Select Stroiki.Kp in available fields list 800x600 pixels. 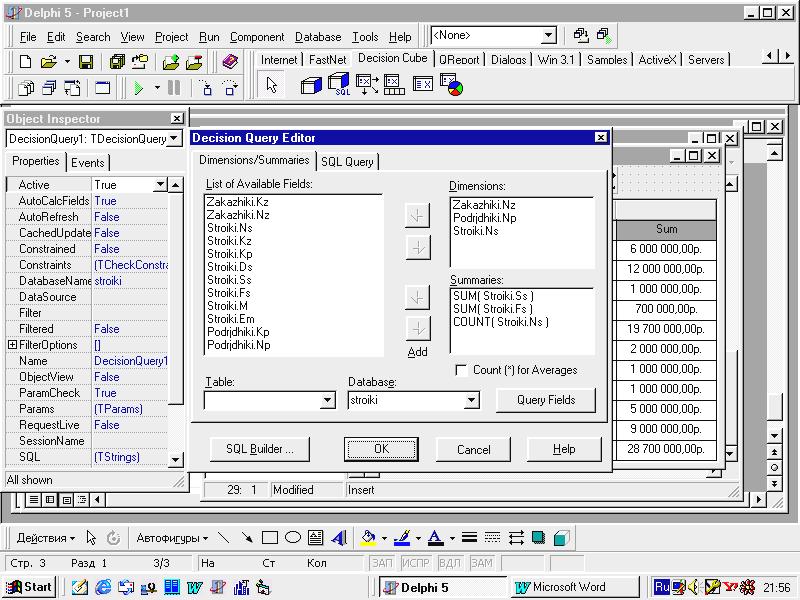point(230,254)
